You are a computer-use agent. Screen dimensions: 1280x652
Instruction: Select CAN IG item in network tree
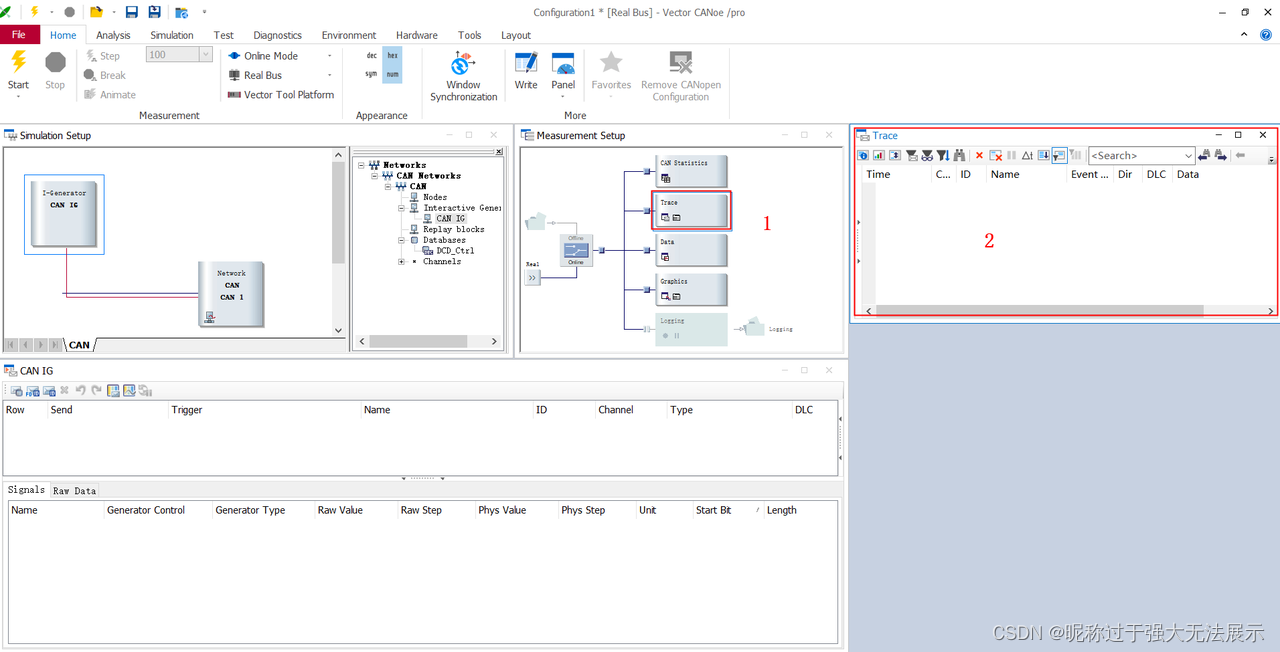coord(451,218)
